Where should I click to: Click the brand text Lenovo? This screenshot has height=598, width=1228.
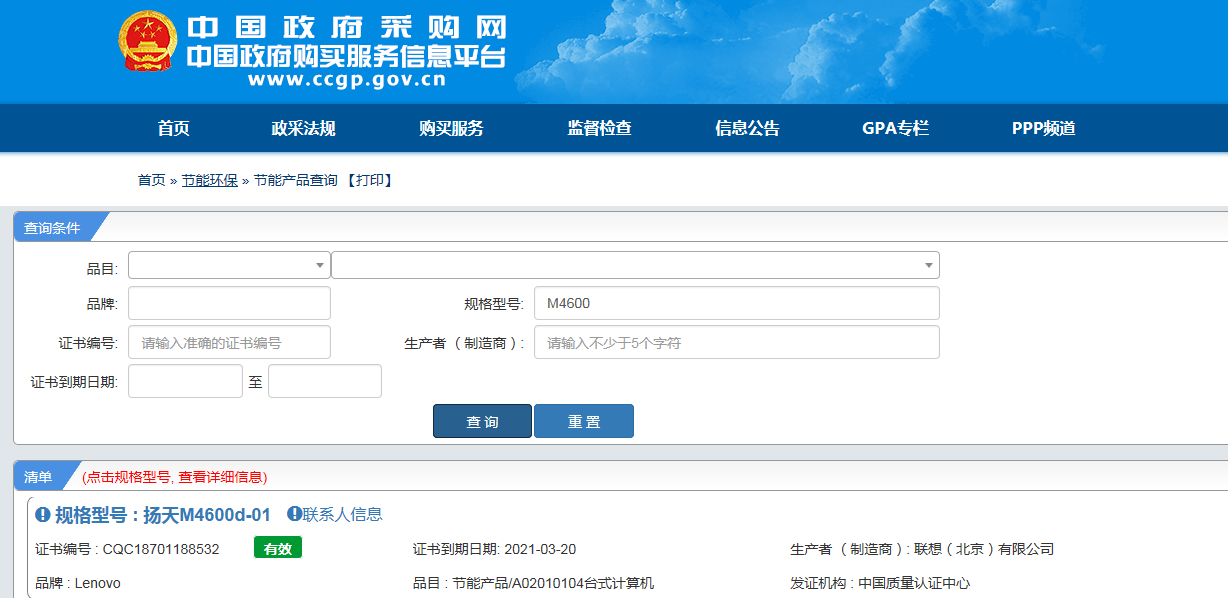[x=97, y=583]
